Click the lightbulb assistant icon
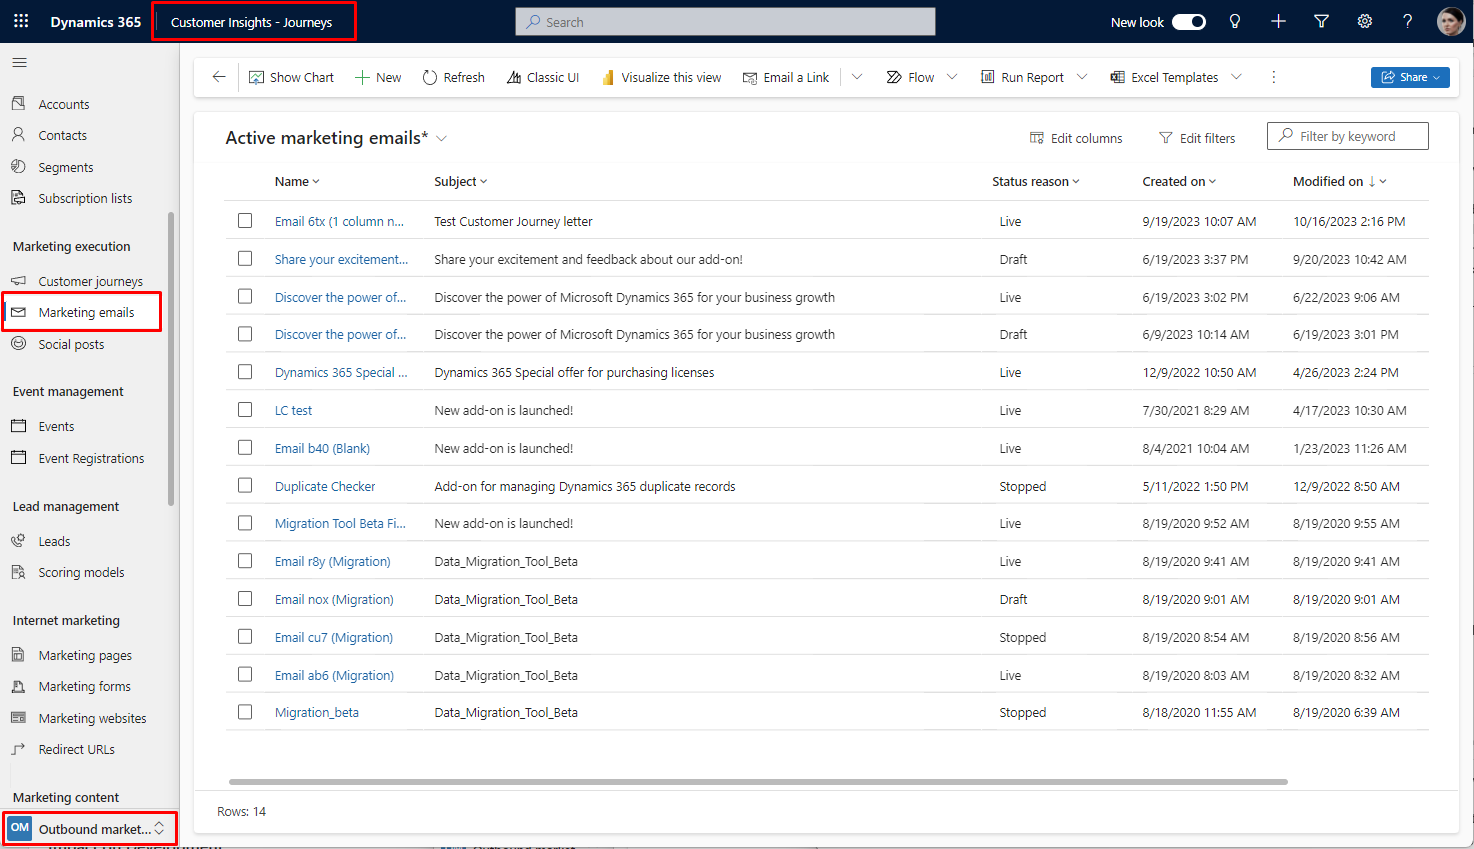Viewport: 1474px width, 849px height. click(1235, 21)
